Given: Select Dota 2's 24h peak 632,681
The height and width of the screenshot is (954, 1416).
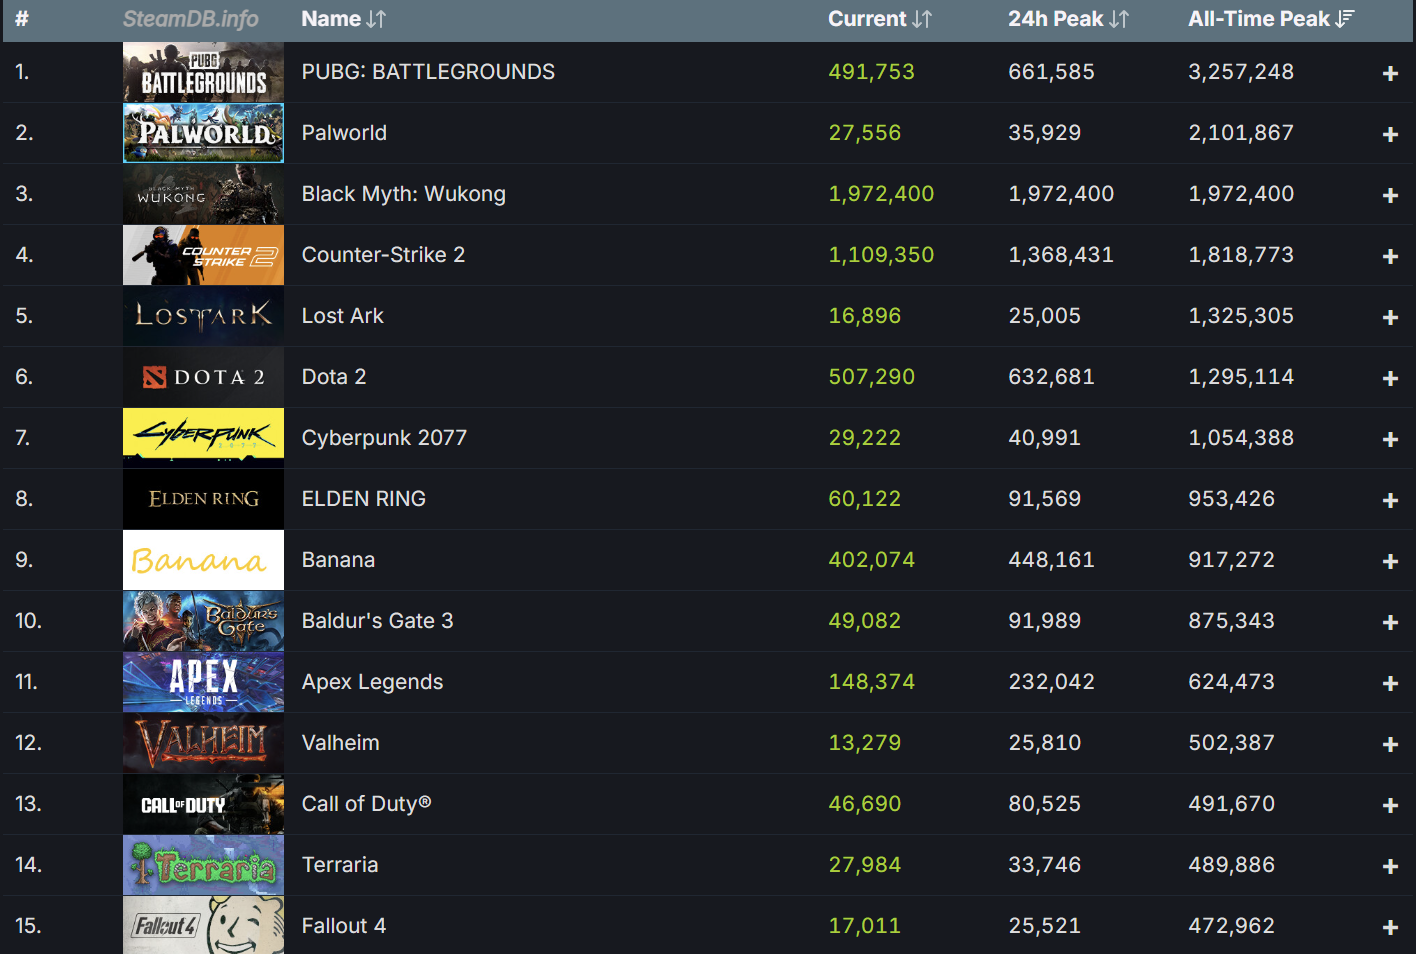Looking at the screenshot, I should [1051, 377].
